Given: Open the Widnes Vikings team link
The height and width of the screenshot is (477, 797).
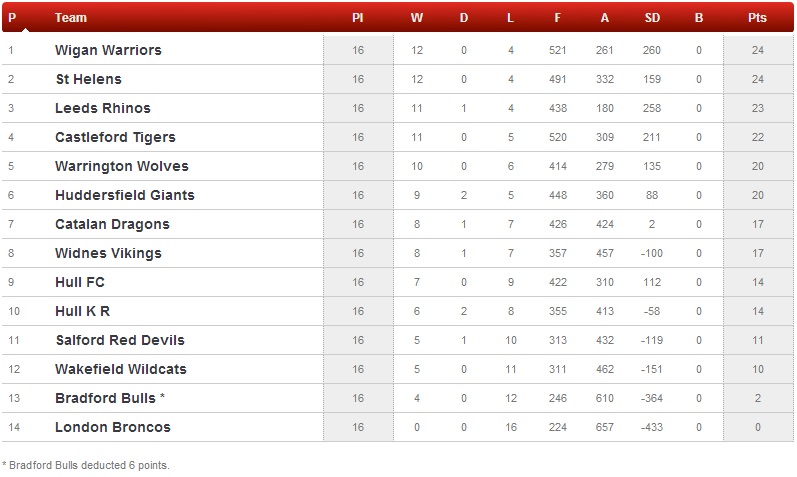Looking at the screenshot, I should click(x=107, y=253).
